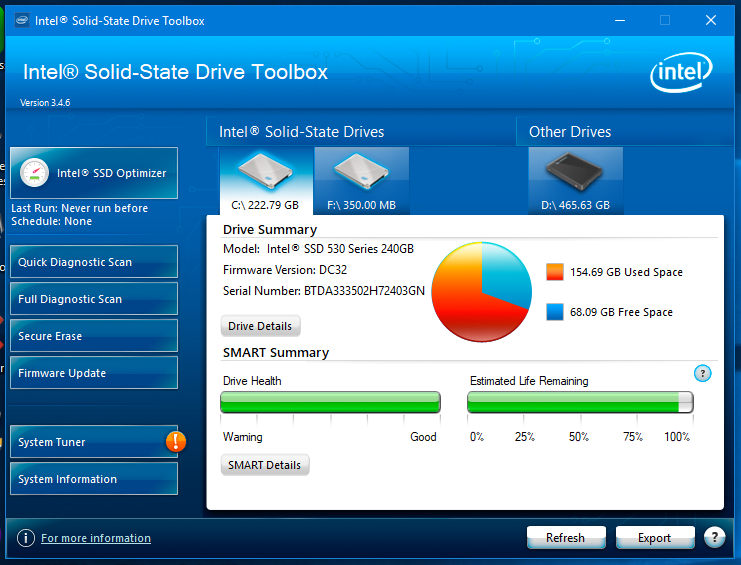Click the Schedule: None text
This screenshot has height=565, width=741.
tap(52, 222)
